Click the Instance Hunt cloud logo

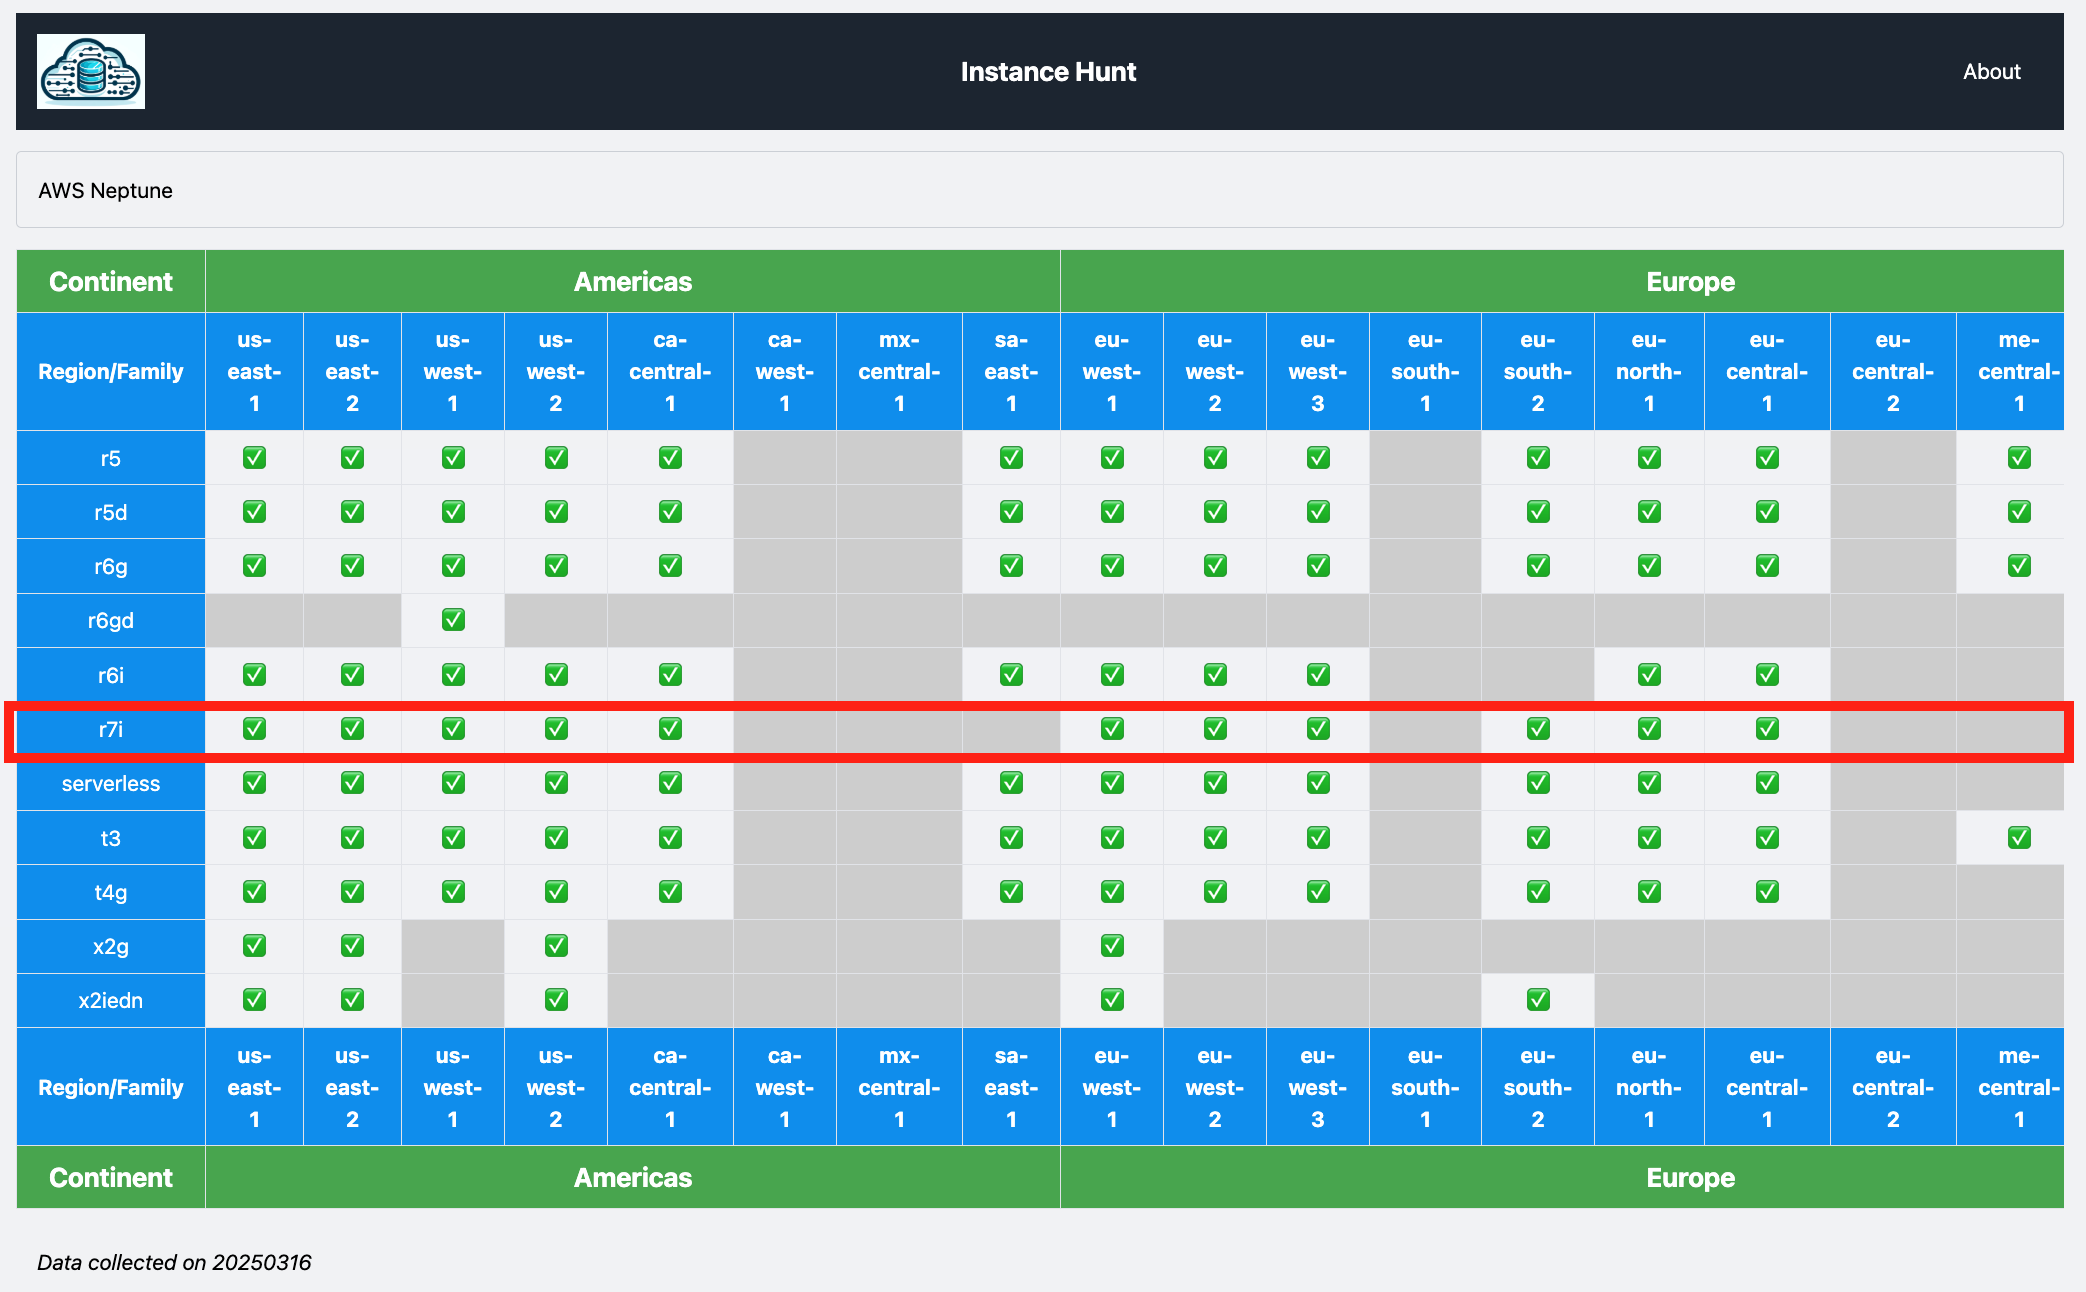coord(91,71)
